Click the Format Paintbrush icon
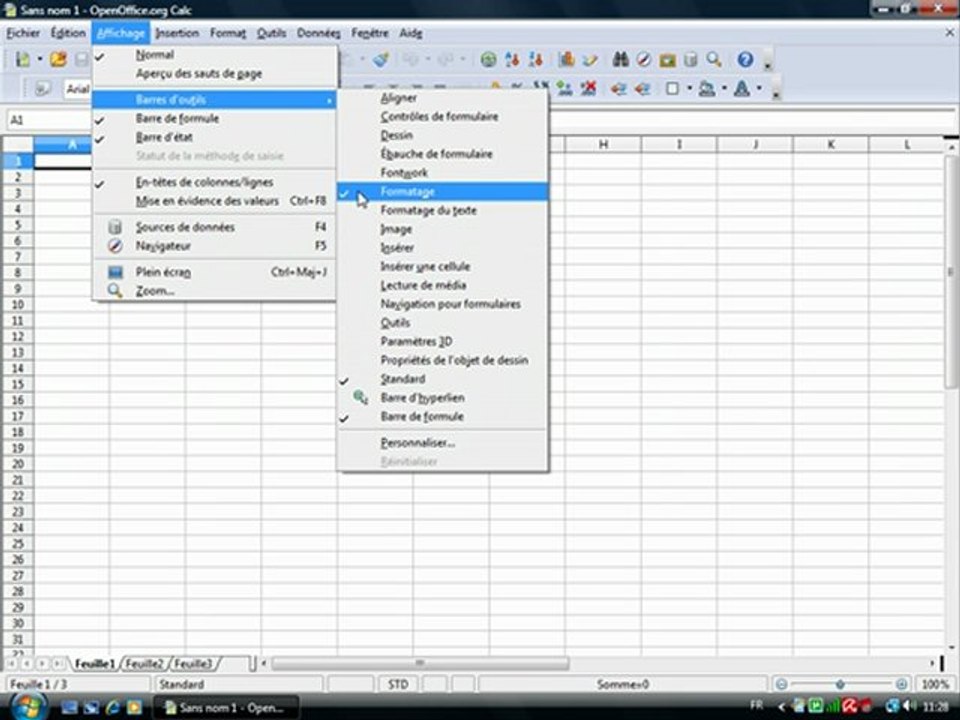This screenshot has height=720, width=960. (x=381, y=59)
